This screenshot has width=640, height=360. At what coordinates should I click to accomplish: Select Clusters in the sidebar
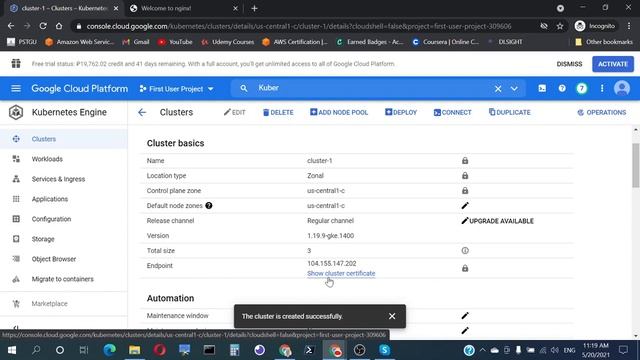pyautogui.click(x=64, y=139)
